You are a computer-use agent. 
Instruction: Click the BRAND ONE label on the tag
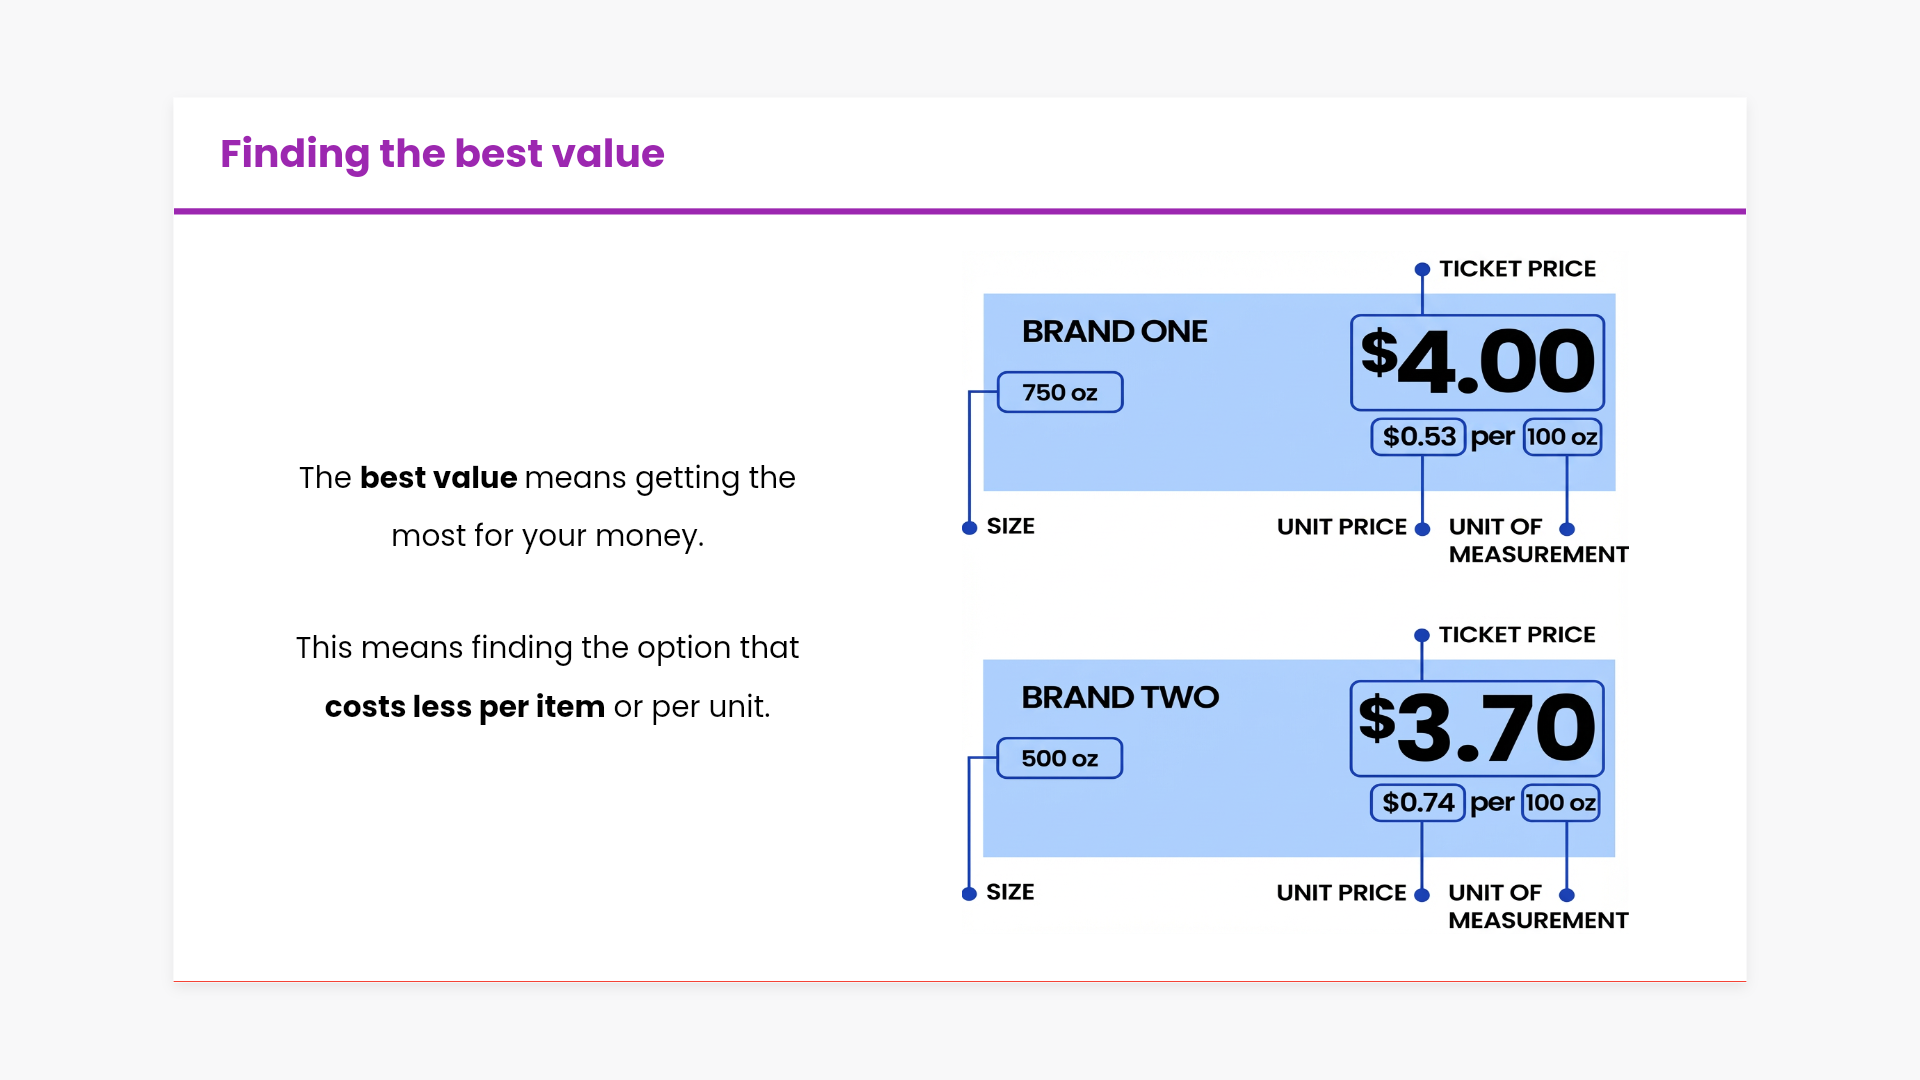(x=1114, y=332)
